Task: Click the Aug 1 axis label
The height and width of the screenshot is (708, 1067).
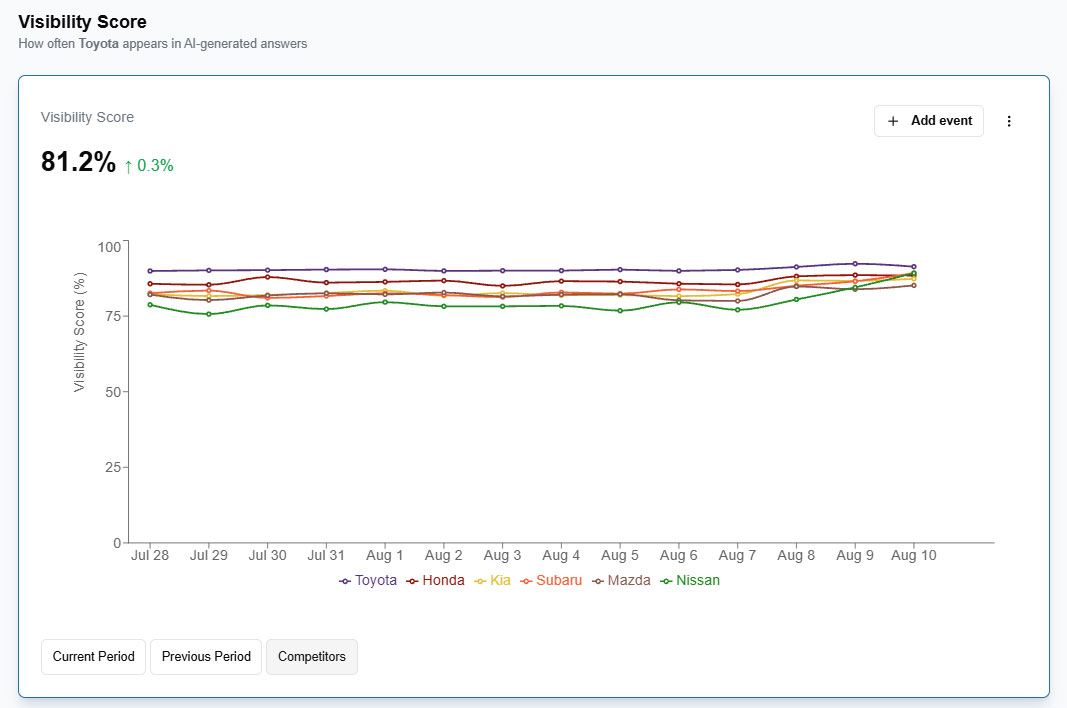Action: 384,556
